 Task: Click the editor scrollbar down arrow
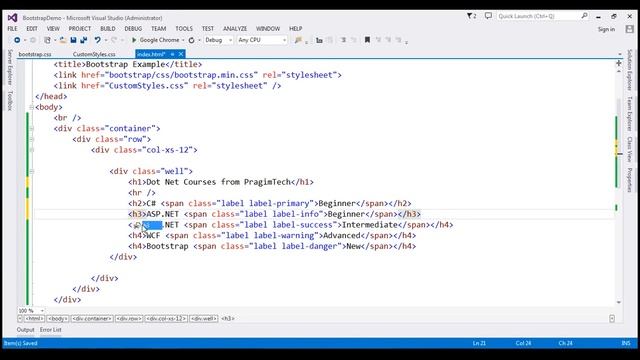point(619,302)
